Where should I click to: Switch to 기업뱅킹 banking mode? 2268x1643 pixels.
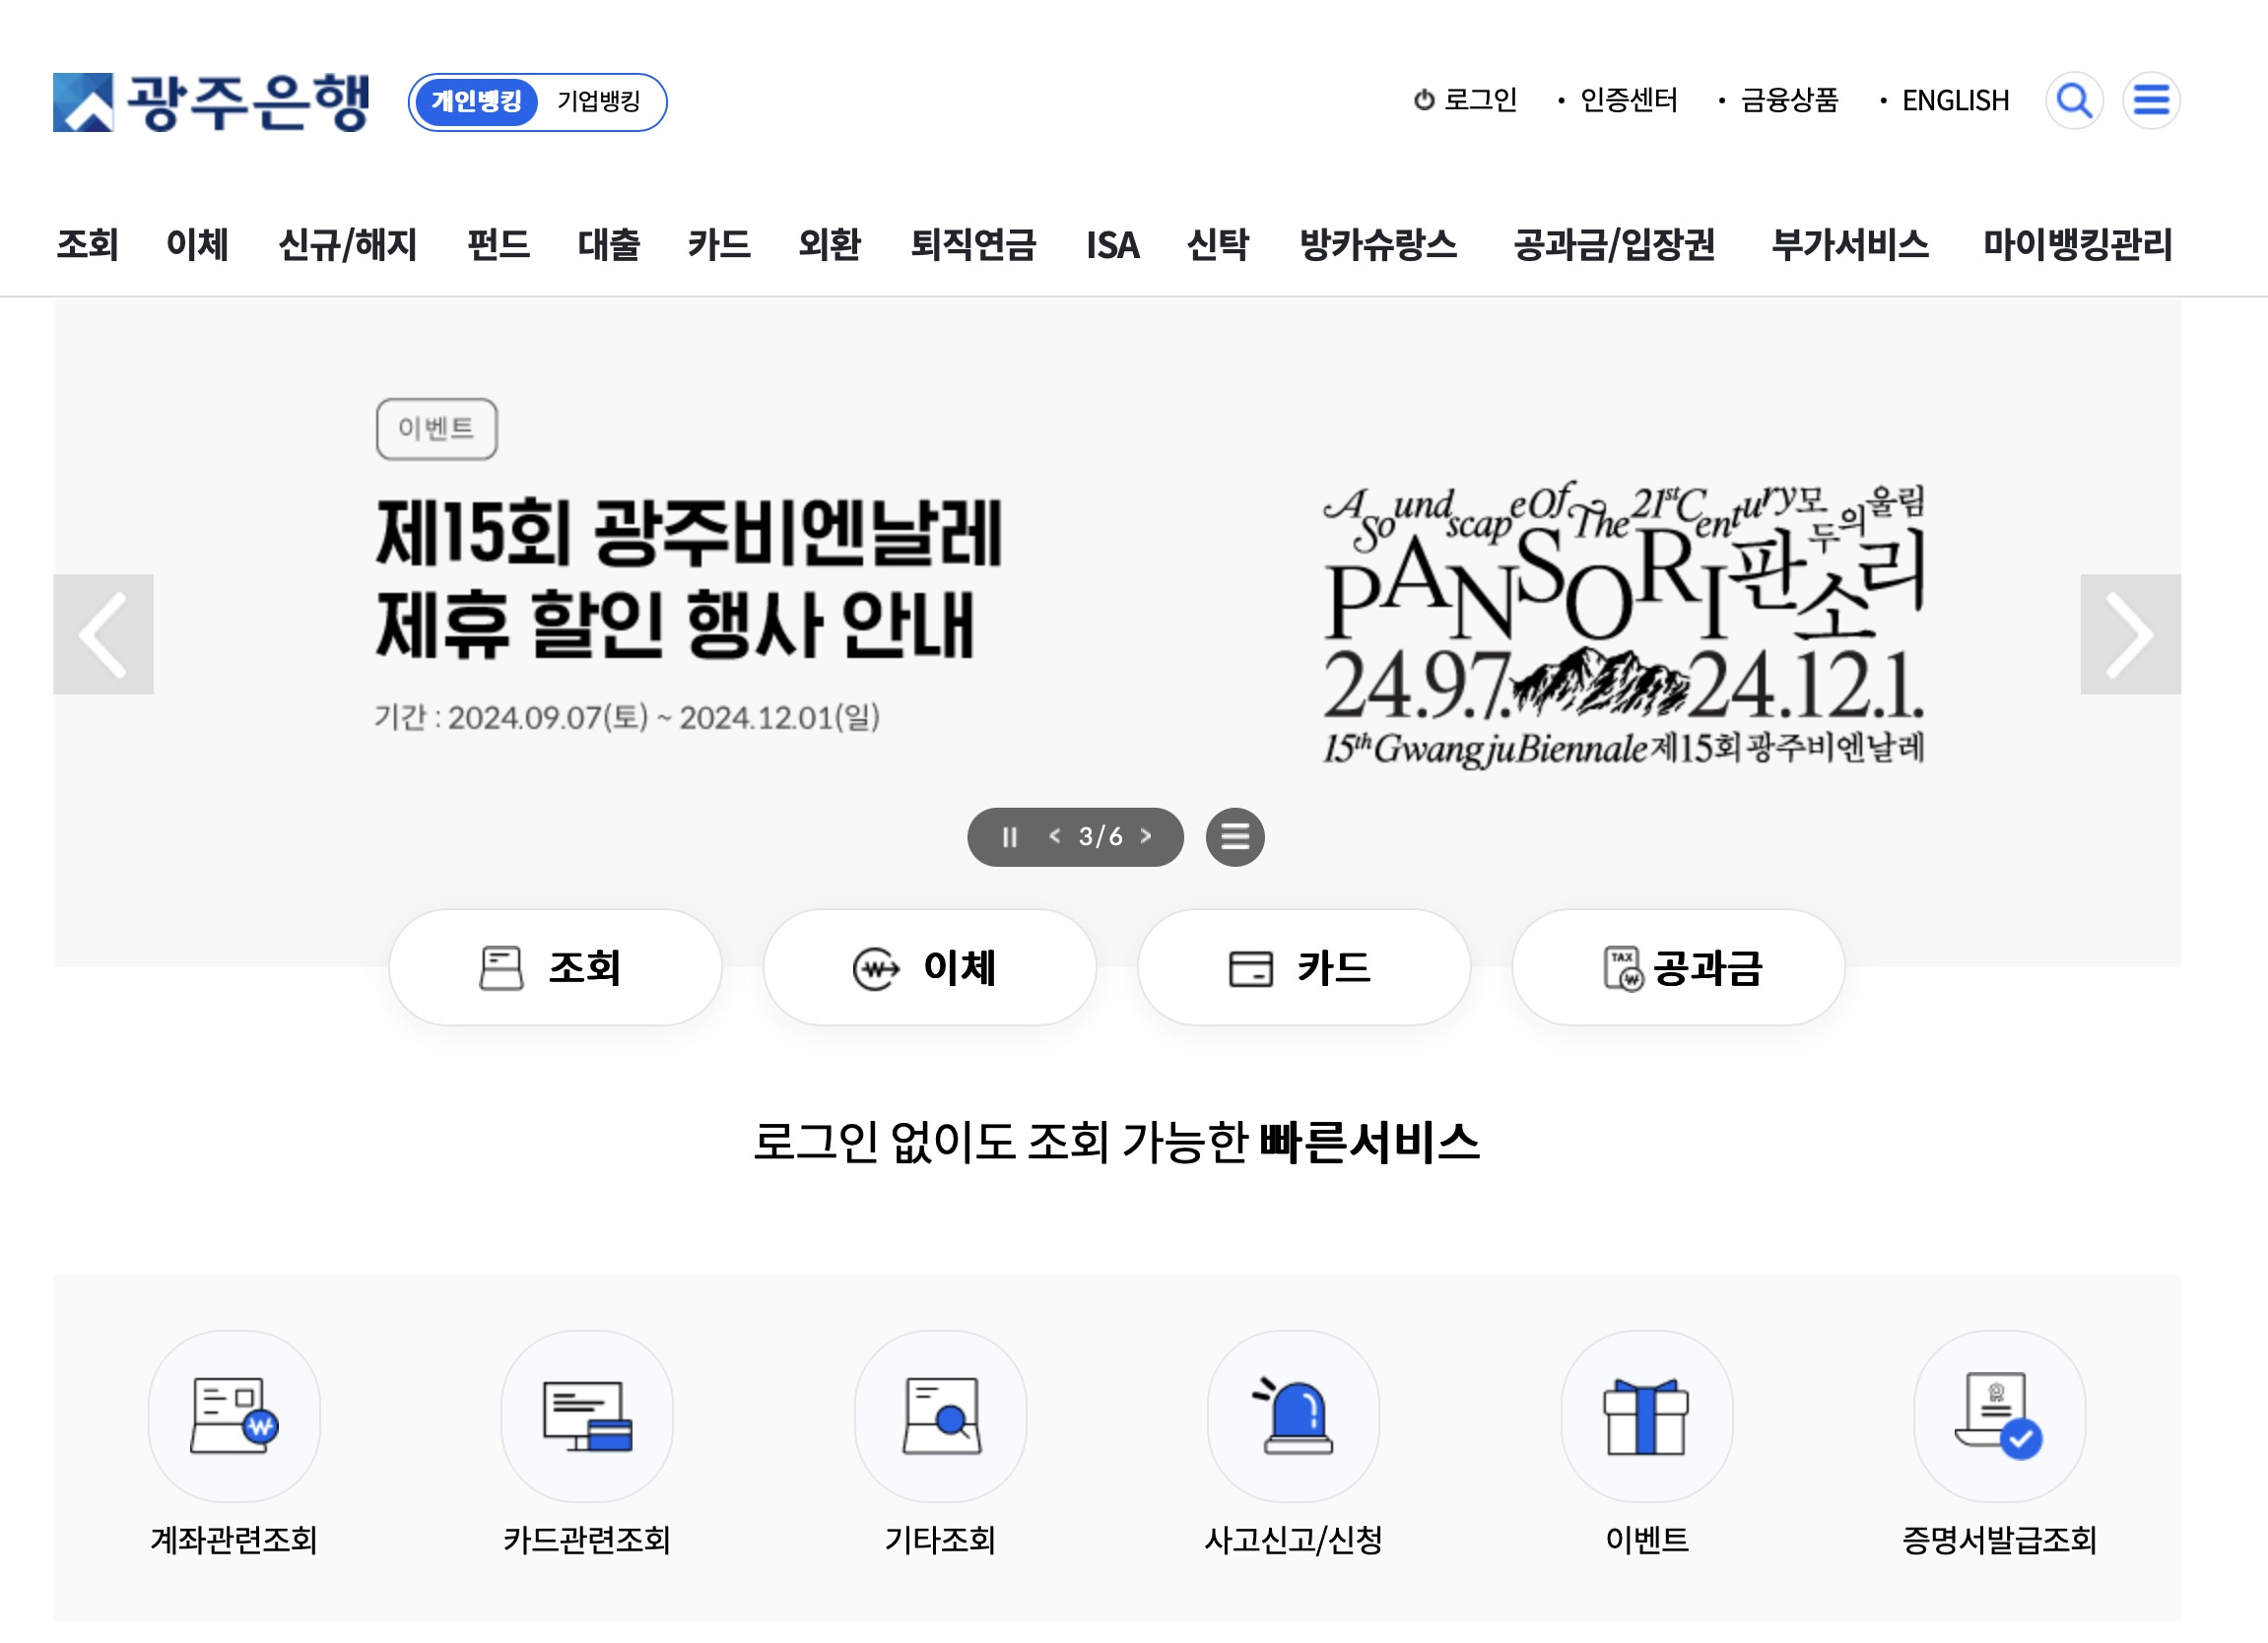(x=597, y=102)
